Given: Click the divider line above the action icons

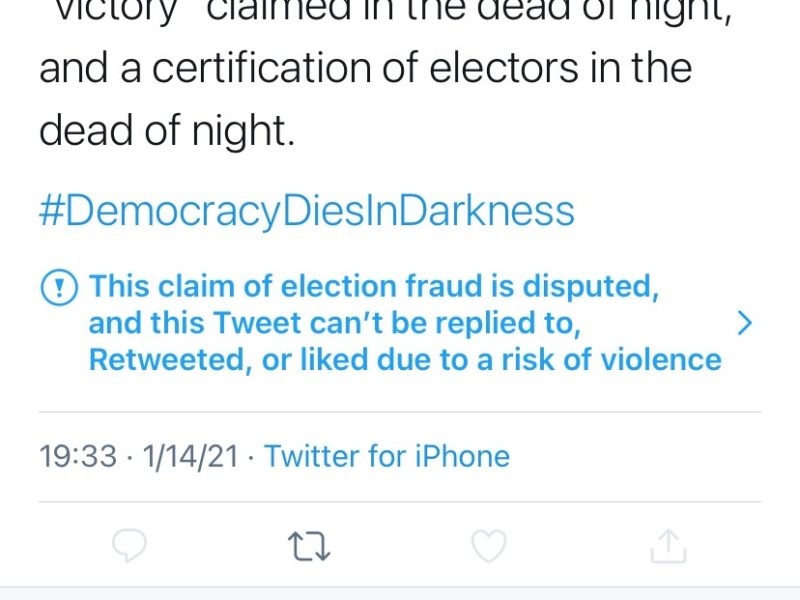Looking at the screenshot, I should coord(400,502).
